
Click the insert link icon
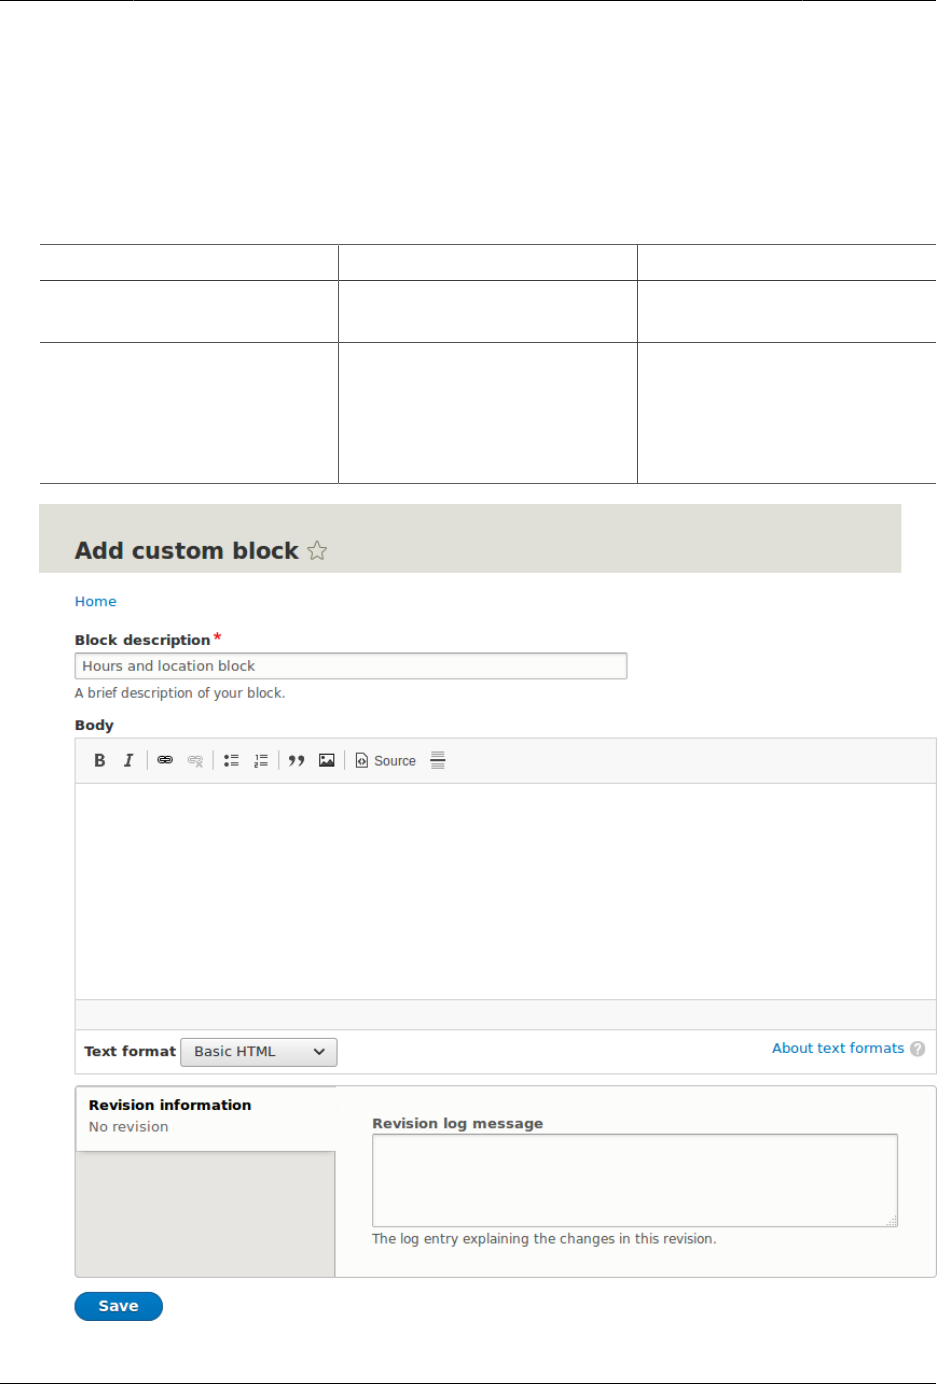click(x=165, y=761)
